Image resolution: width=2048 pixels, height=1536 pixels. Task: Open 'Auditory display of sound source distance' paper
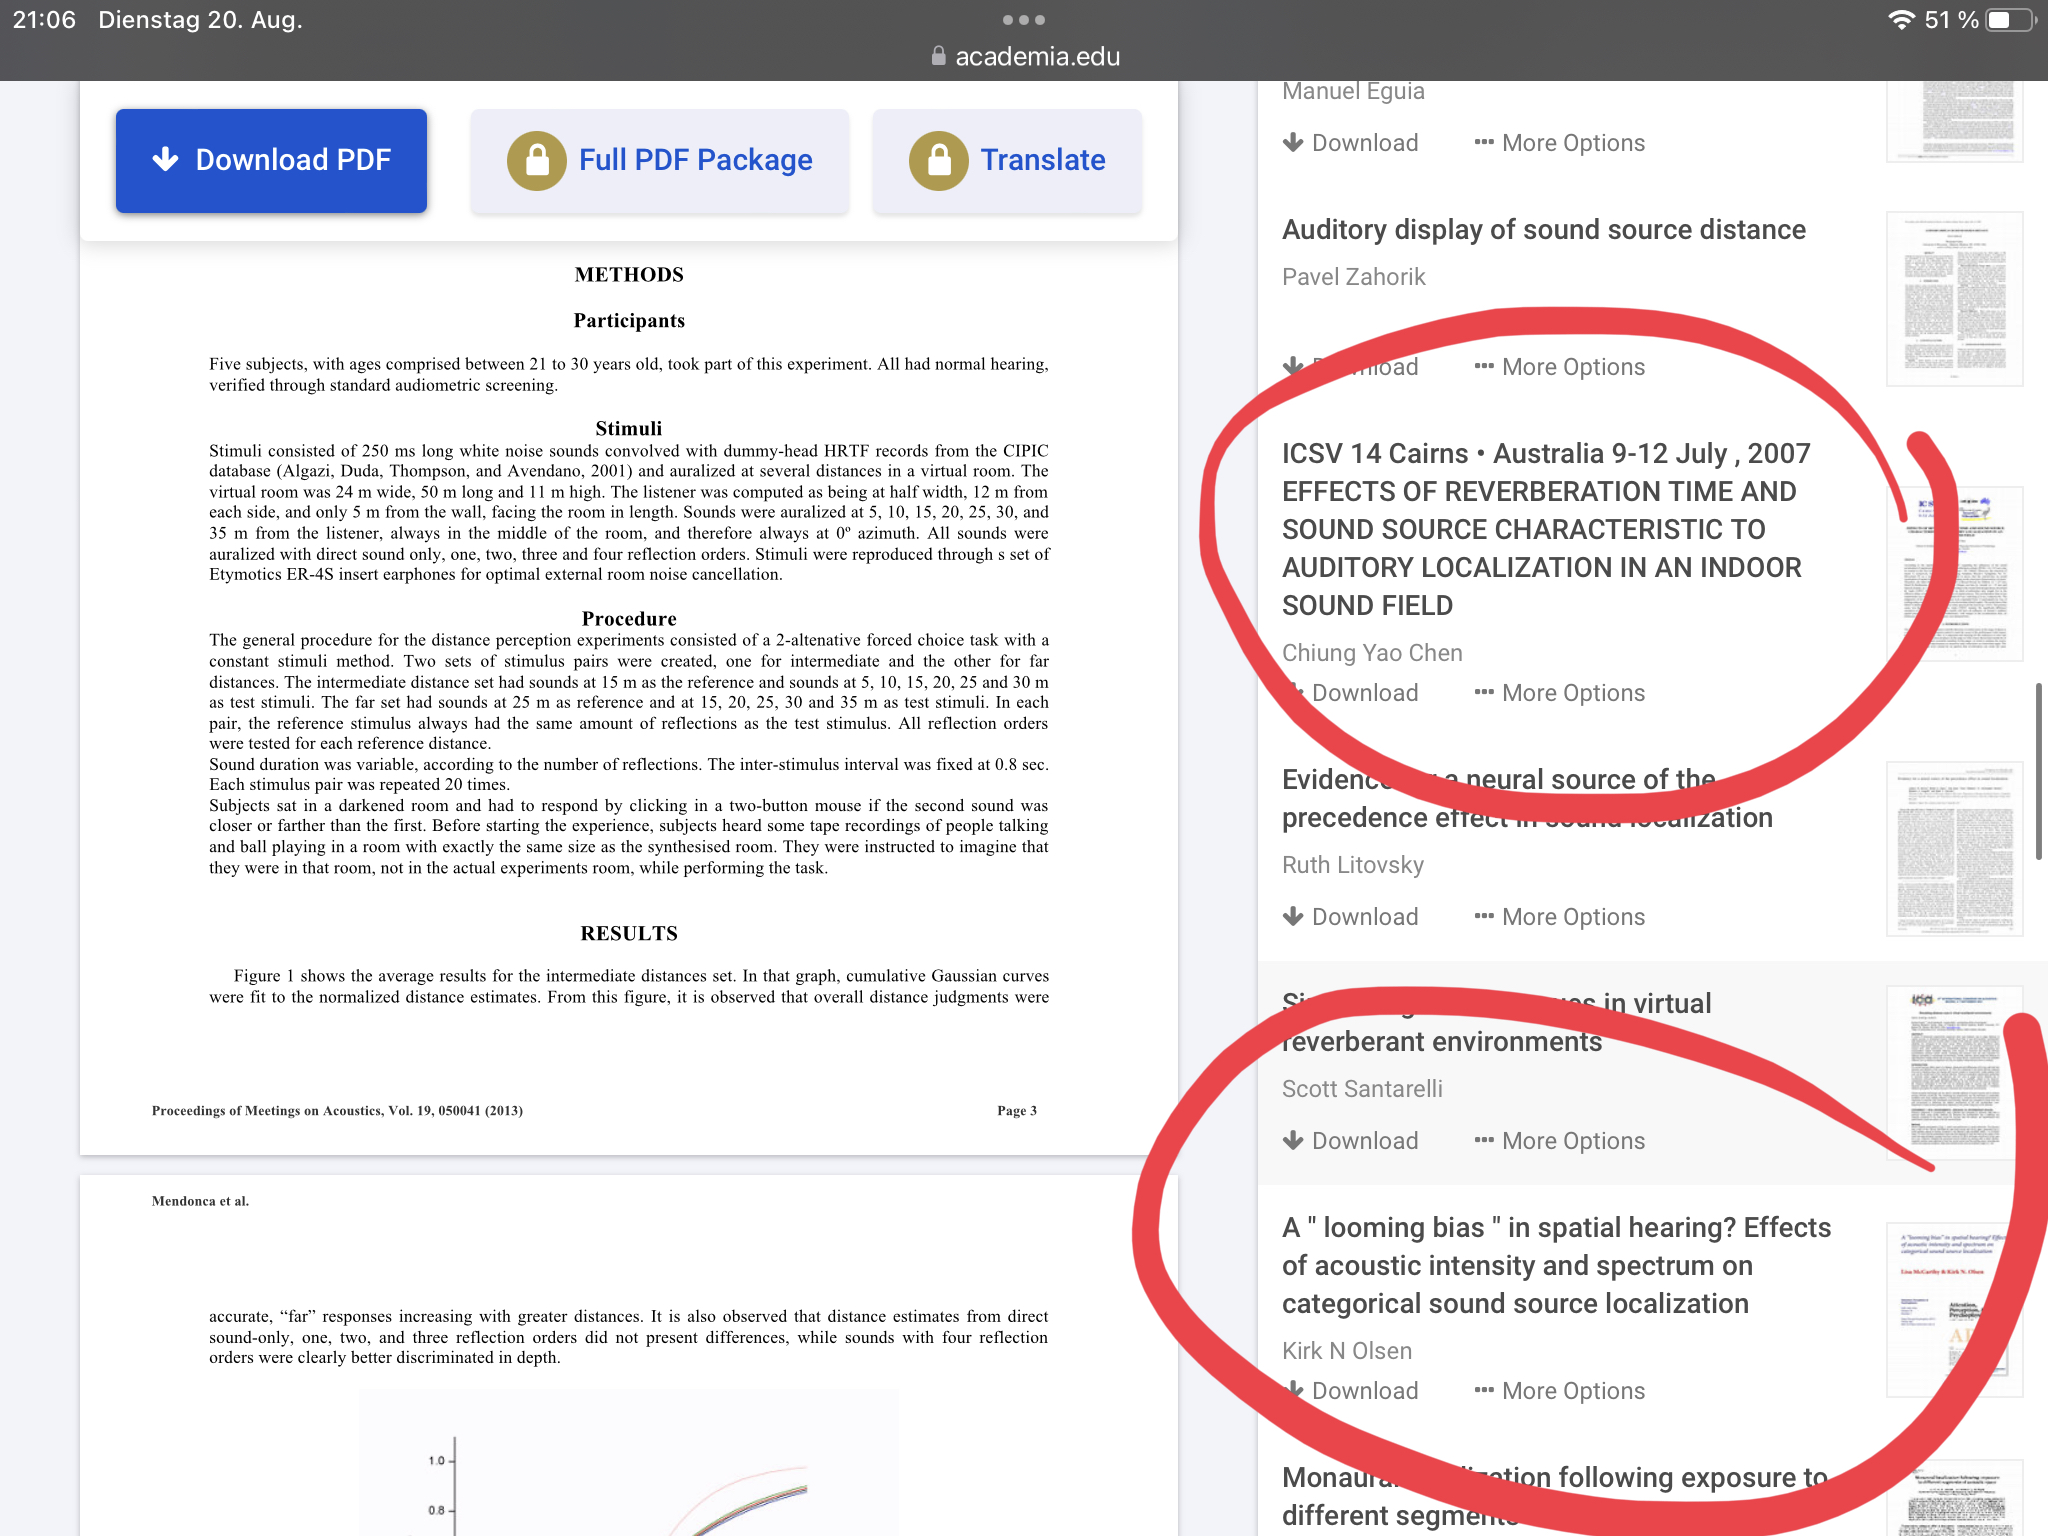(x=1544, y=230)
